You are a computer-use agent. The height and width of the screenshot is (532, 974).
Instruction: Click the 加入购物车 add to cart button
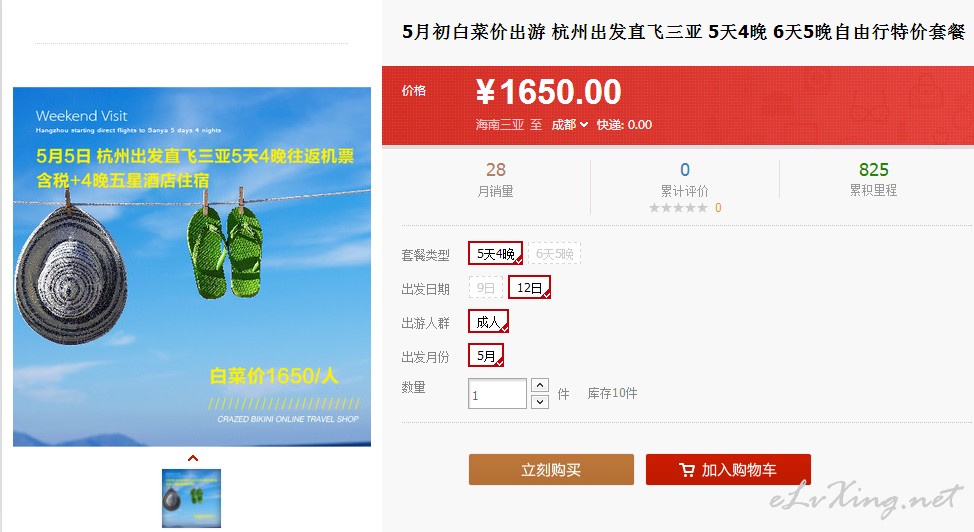(728, 470)
